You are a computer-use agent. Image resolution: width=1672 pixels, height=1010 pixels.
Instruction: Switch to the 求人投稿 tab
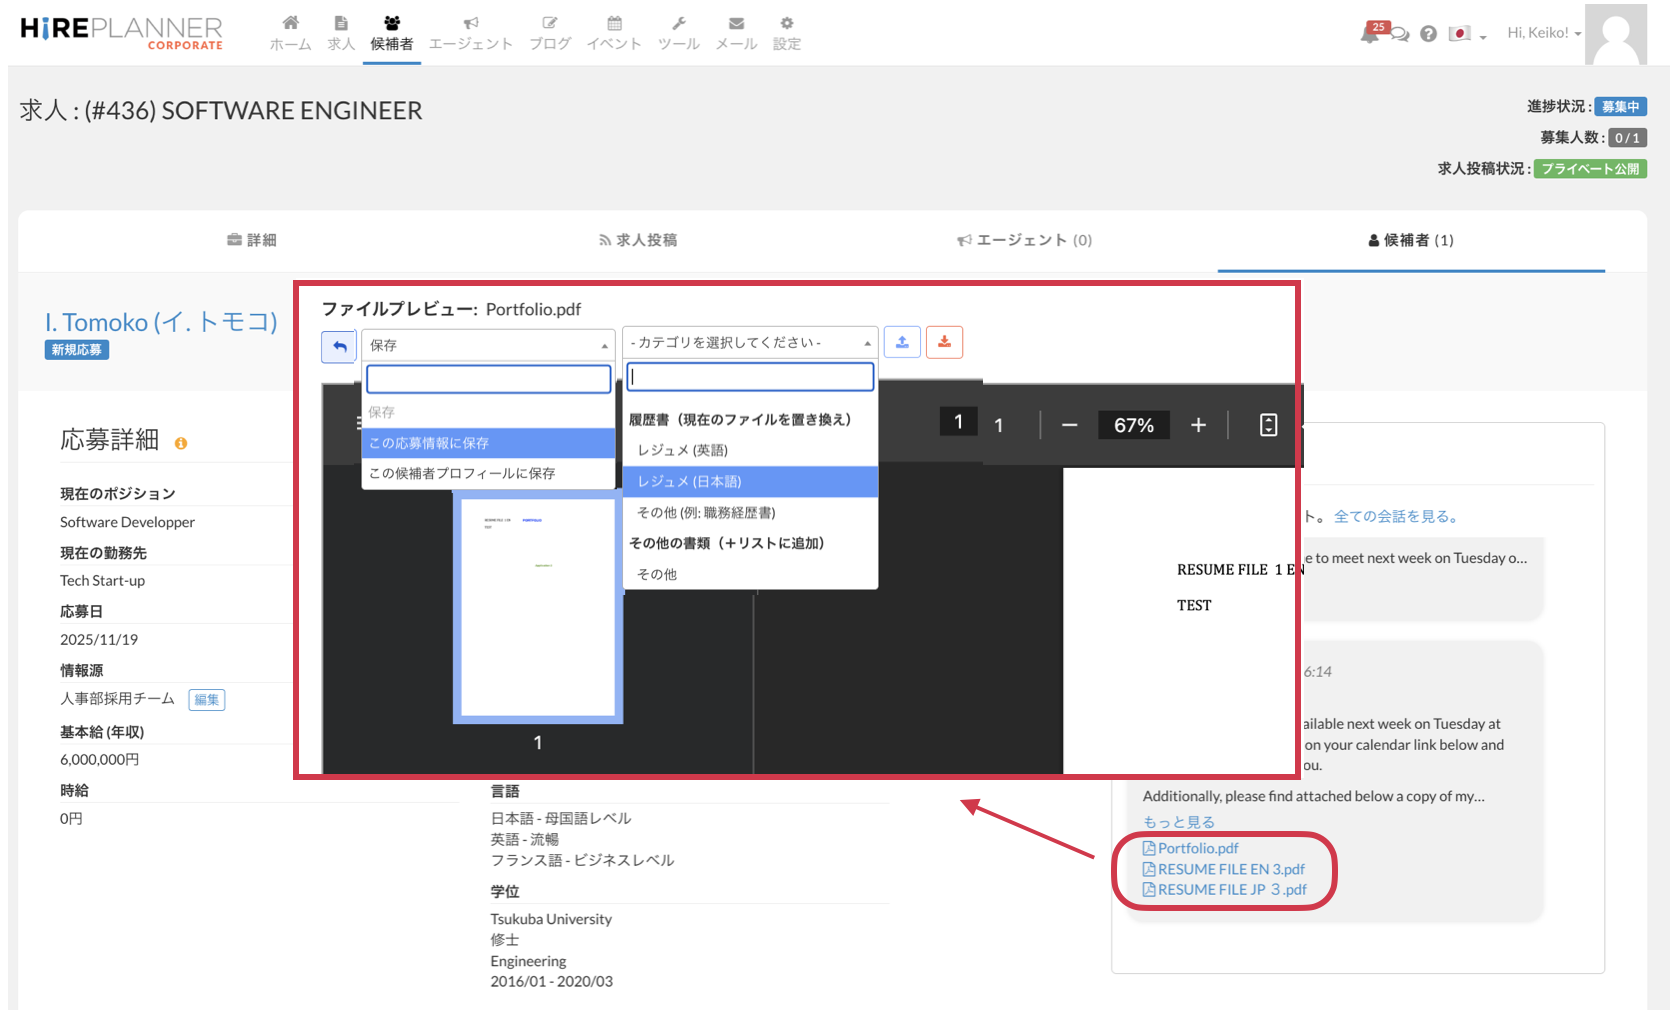637,240
